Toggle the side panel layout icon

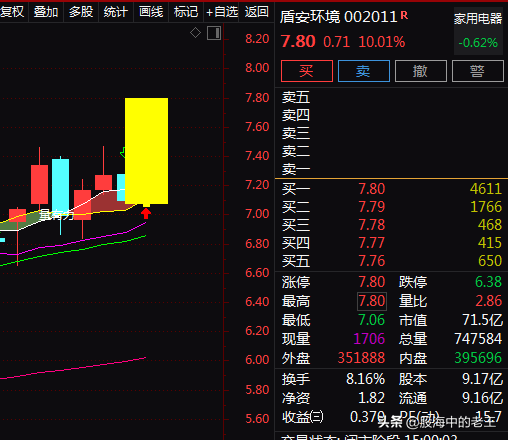214,33
